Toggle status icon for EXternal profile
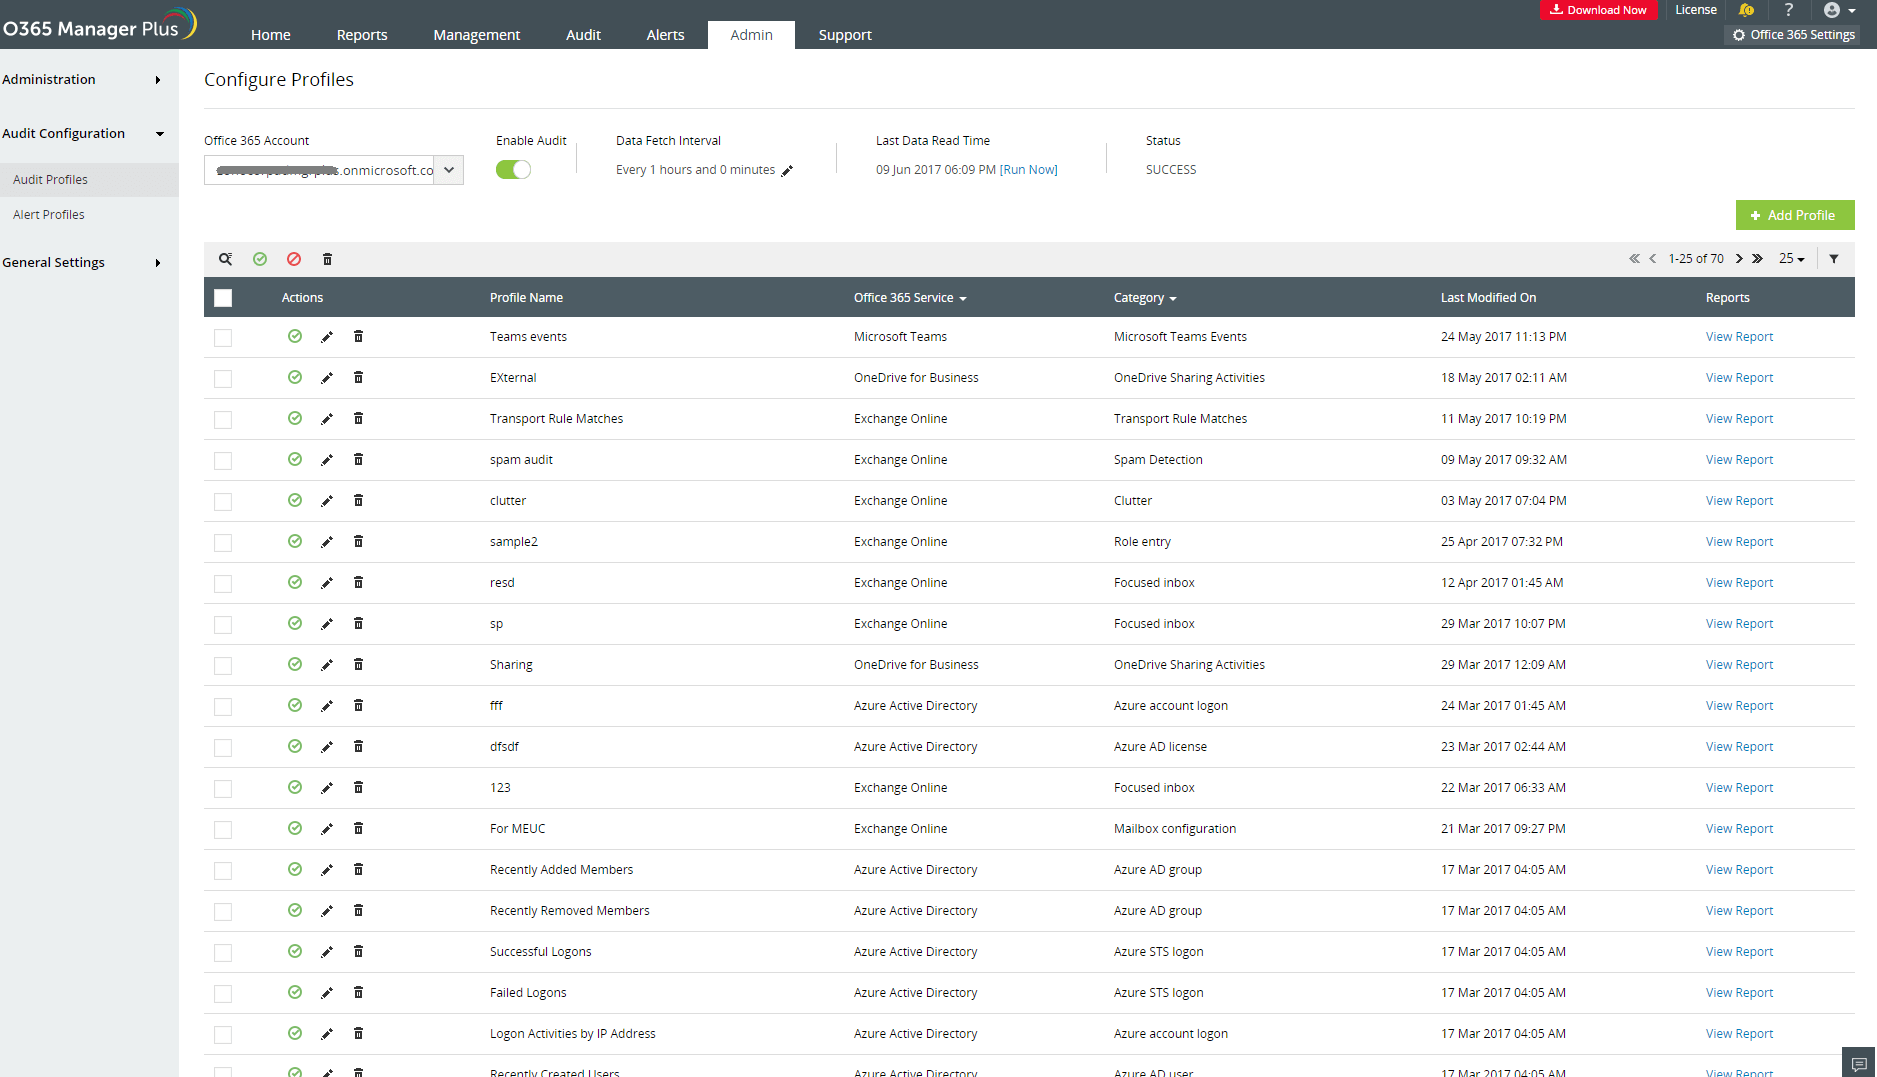The image size is (1877, 1077). tap(295, 377)
